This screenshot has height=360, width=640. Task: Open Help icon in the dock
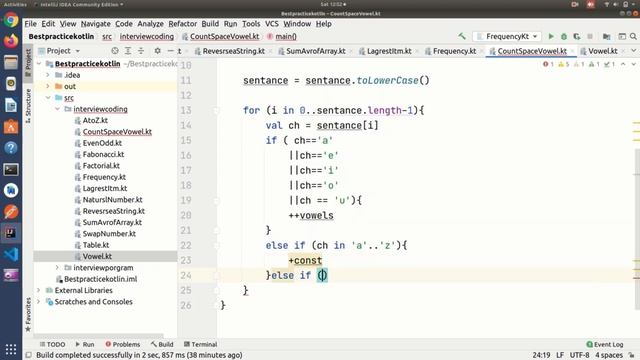click(x=11, y=148)
